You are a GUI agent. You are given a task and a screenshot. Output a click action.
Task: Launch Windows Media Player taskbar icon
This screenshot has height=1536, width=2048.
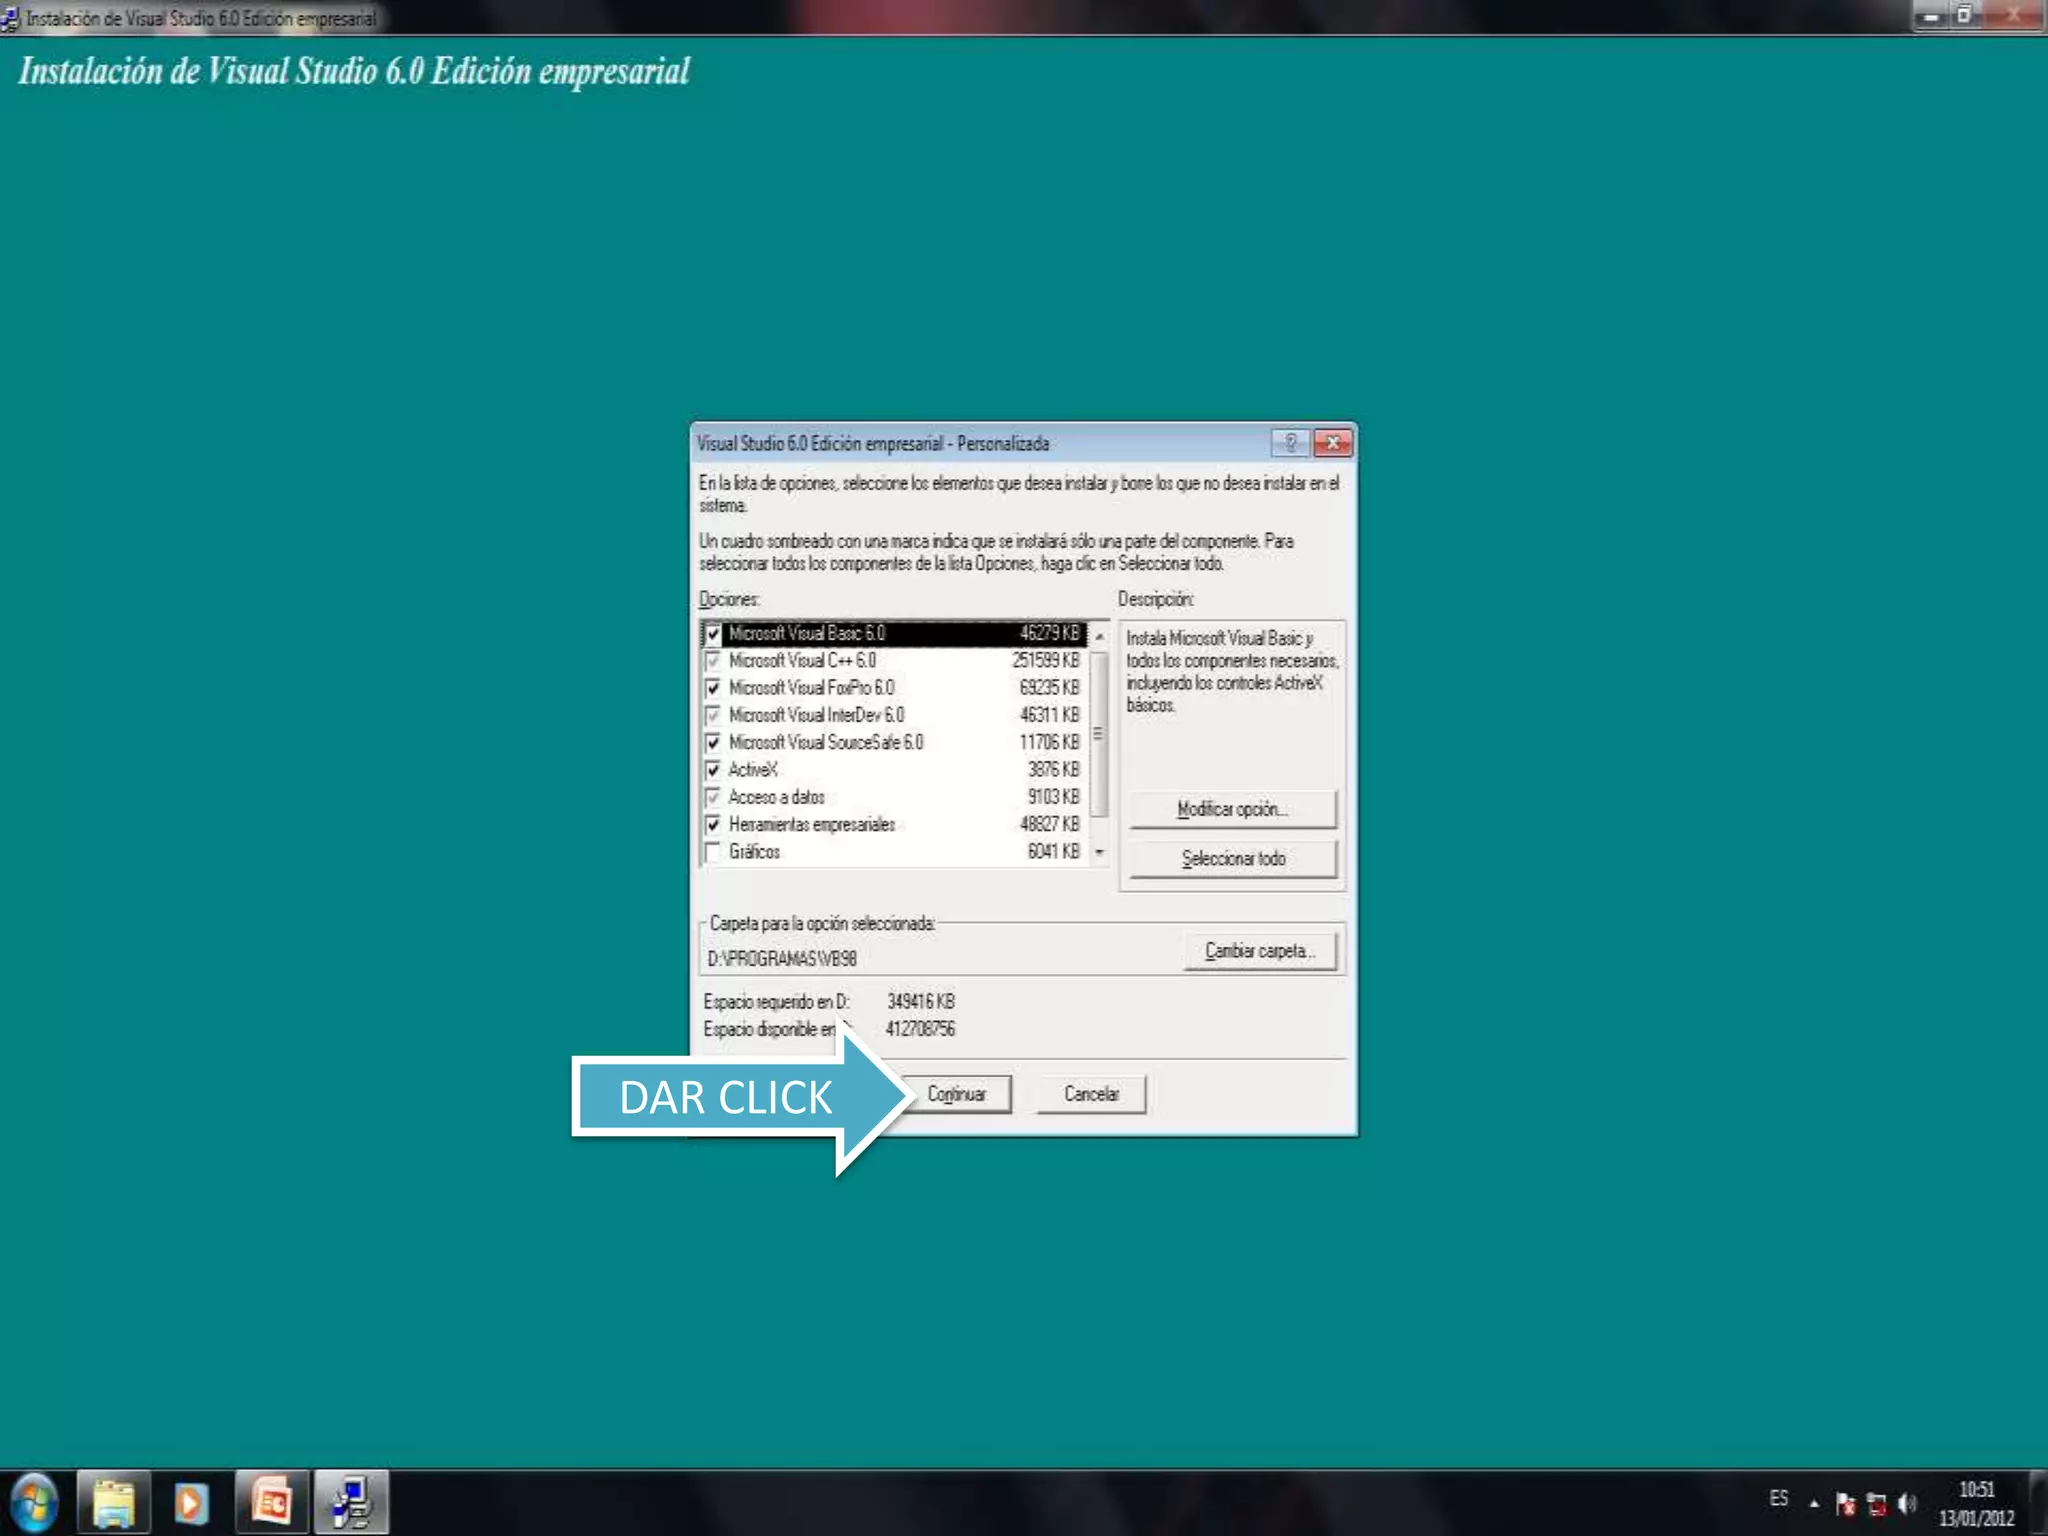pos(191,1502)
